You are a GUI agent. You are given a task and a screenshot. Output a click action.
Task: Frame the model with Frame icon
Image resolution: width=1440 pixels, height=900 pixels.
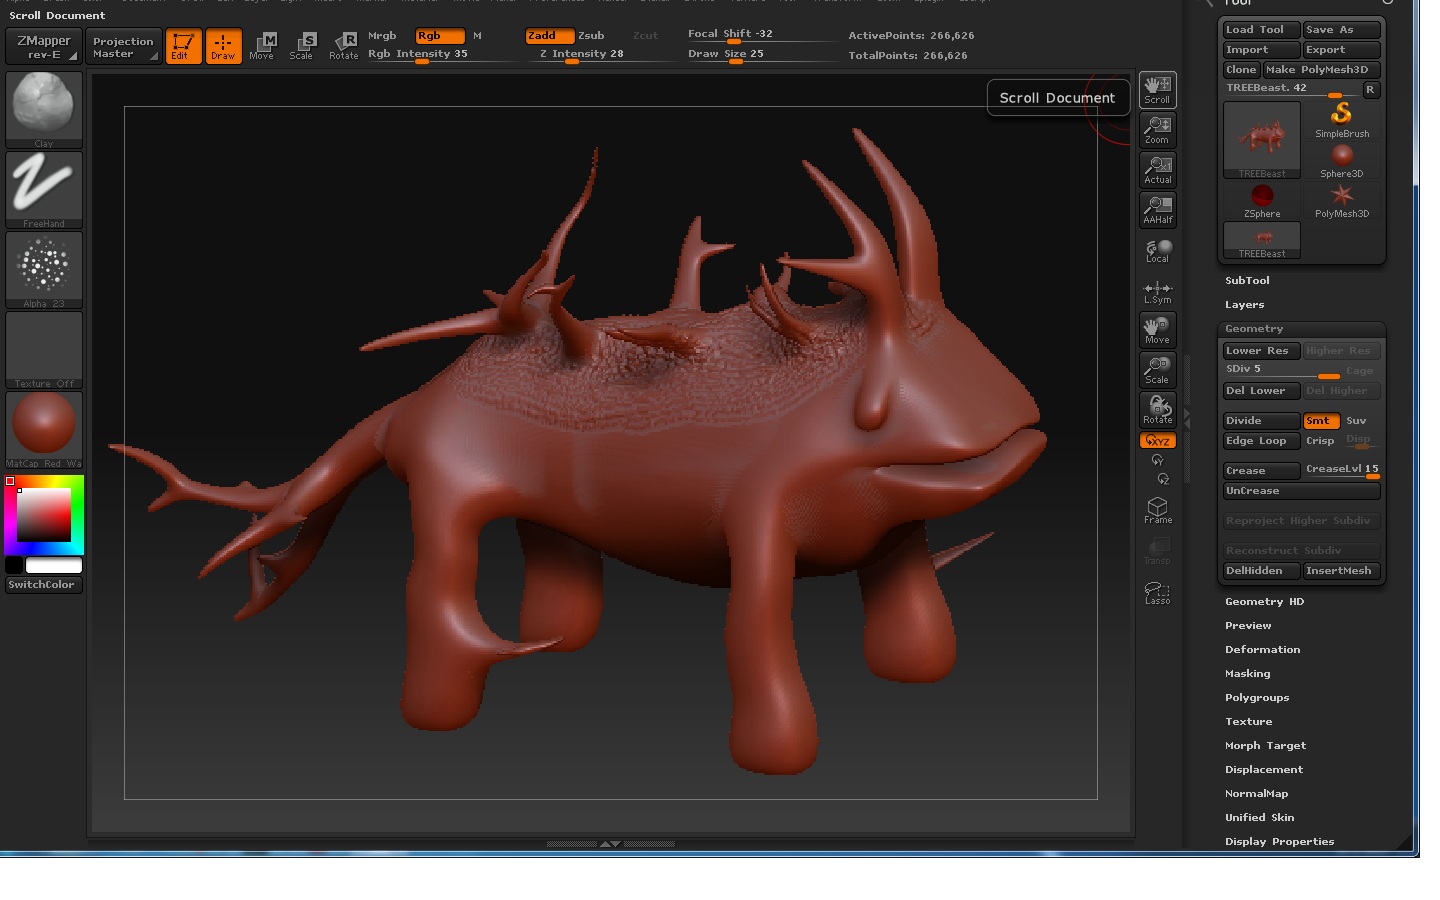[1157, 510]
